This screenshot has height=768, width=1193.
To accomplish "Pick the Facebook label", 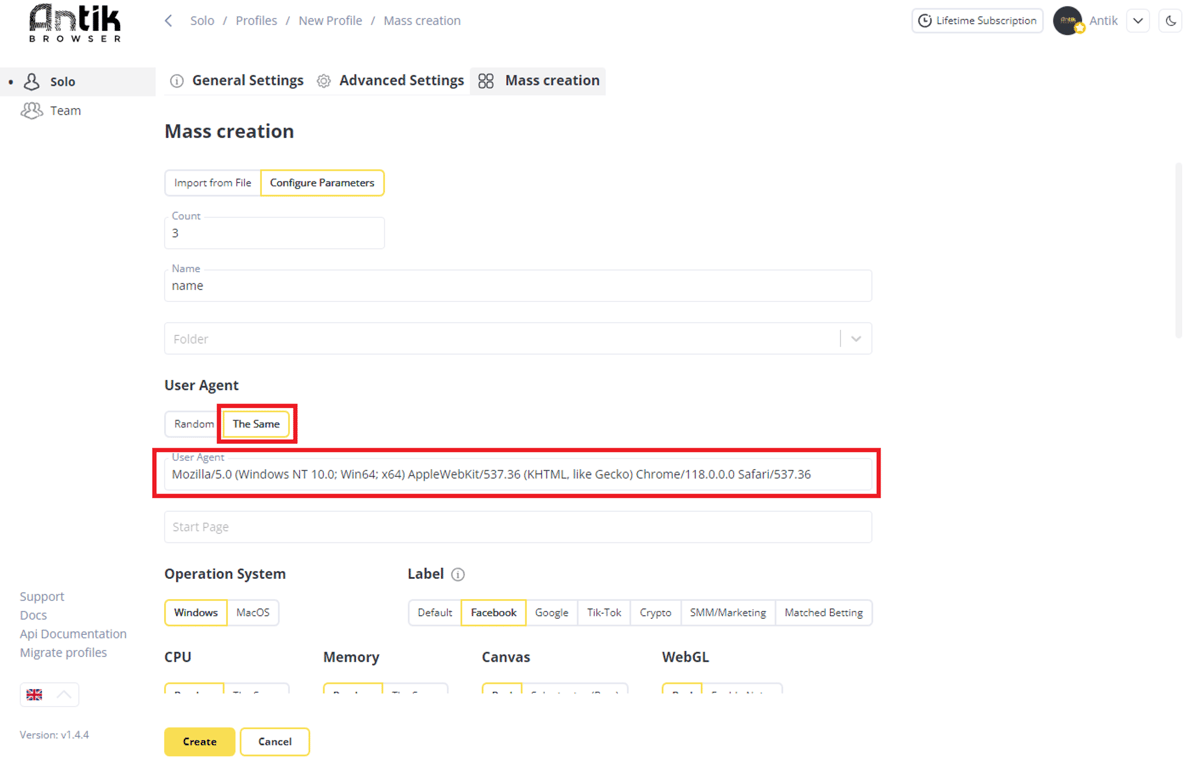I will [x=494, y=613].
